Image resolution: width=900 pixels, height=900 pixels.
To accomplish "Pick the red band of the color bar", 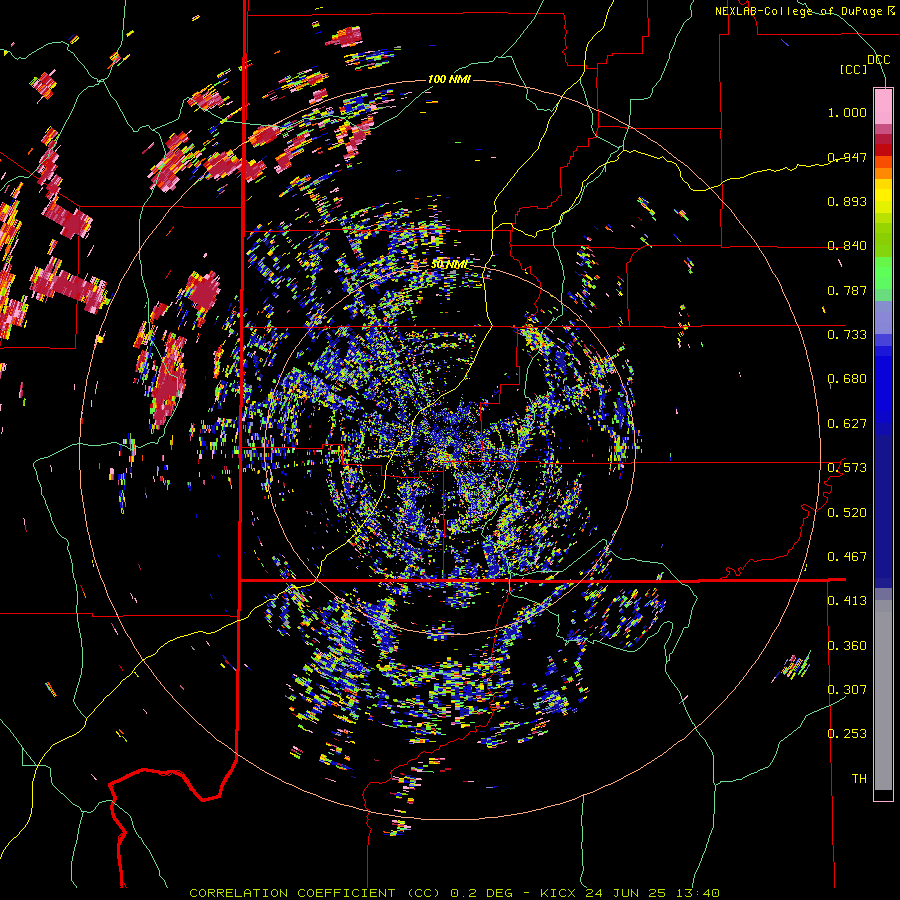I will coord(883,149).
